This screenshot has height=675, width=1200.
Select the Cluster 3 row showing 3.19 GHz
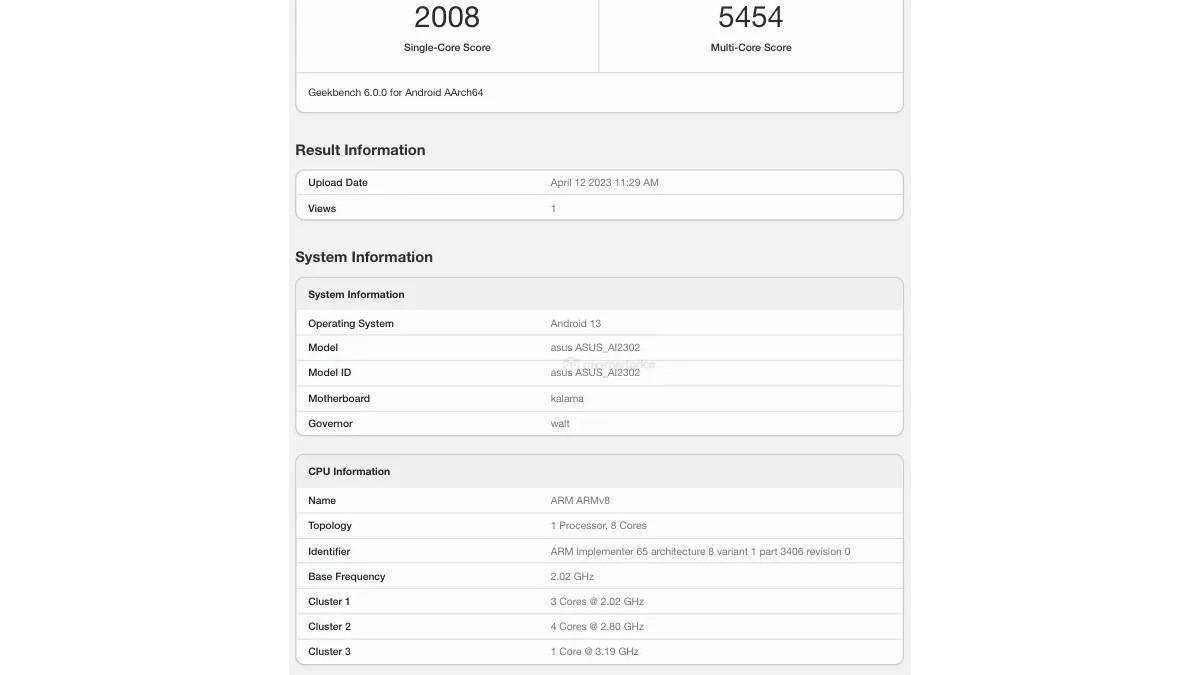coord(600,649)
